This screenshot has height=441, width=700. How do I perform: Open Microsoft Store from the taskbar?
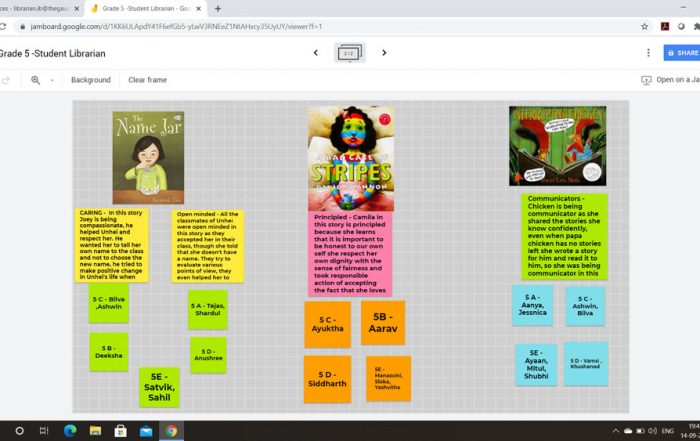(121, 431)
